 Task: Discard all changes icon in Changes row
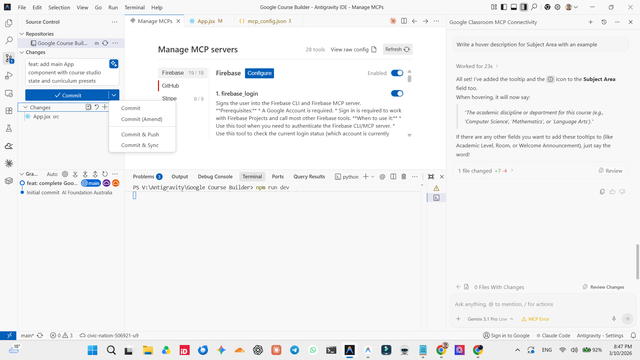click(97, 107)
